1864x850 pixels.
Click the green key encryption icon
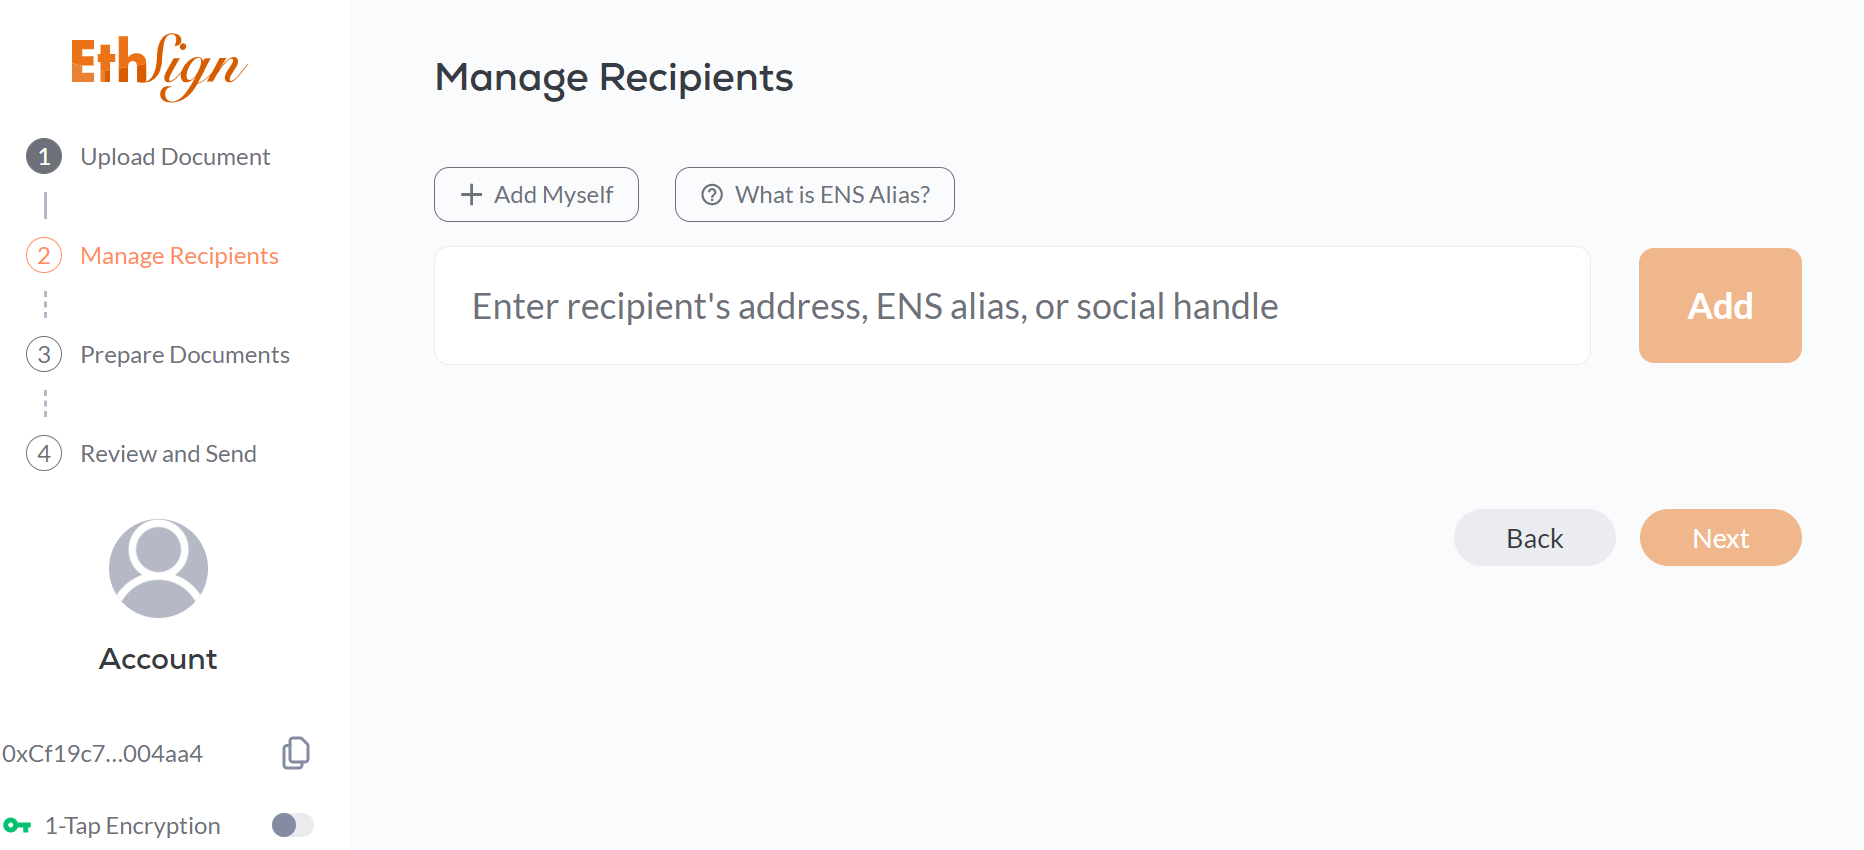[x=17, y=826]
